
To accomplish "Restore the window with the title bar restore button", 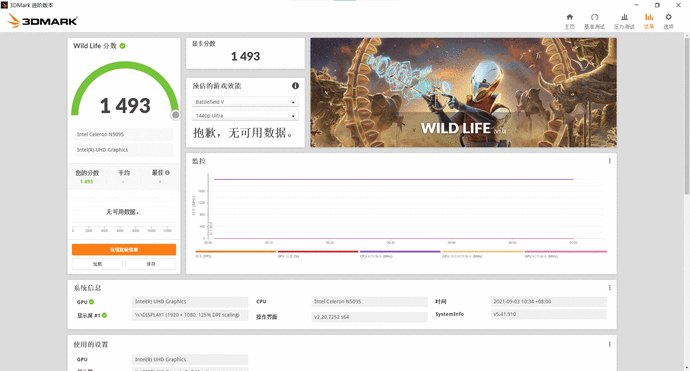I will click(657, 5).
